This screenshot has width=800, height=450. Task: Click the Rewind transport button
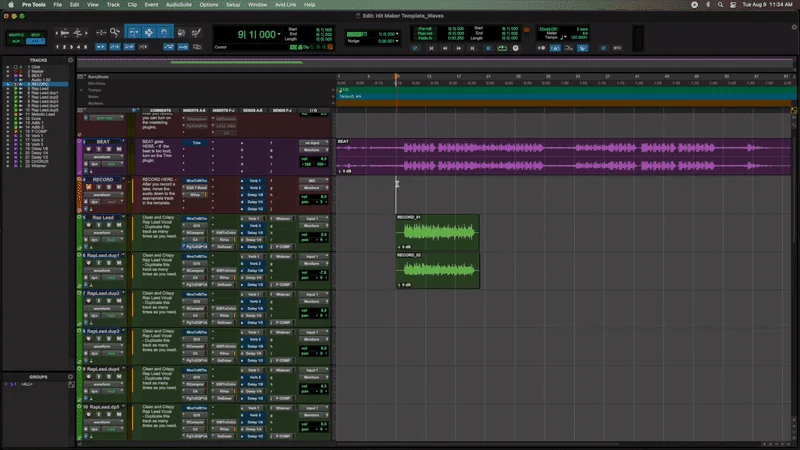(x=444, y=47)
